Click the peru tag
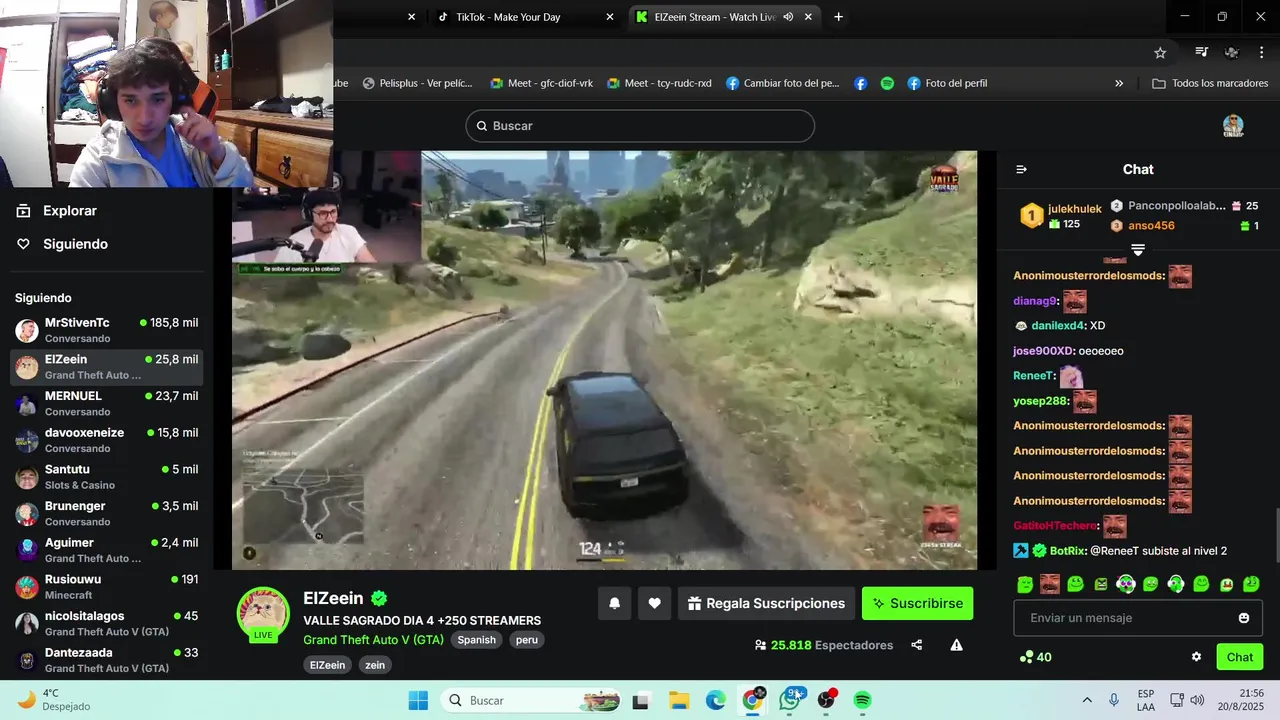Screen dimensions: 1280x720 tap(527, 640)
